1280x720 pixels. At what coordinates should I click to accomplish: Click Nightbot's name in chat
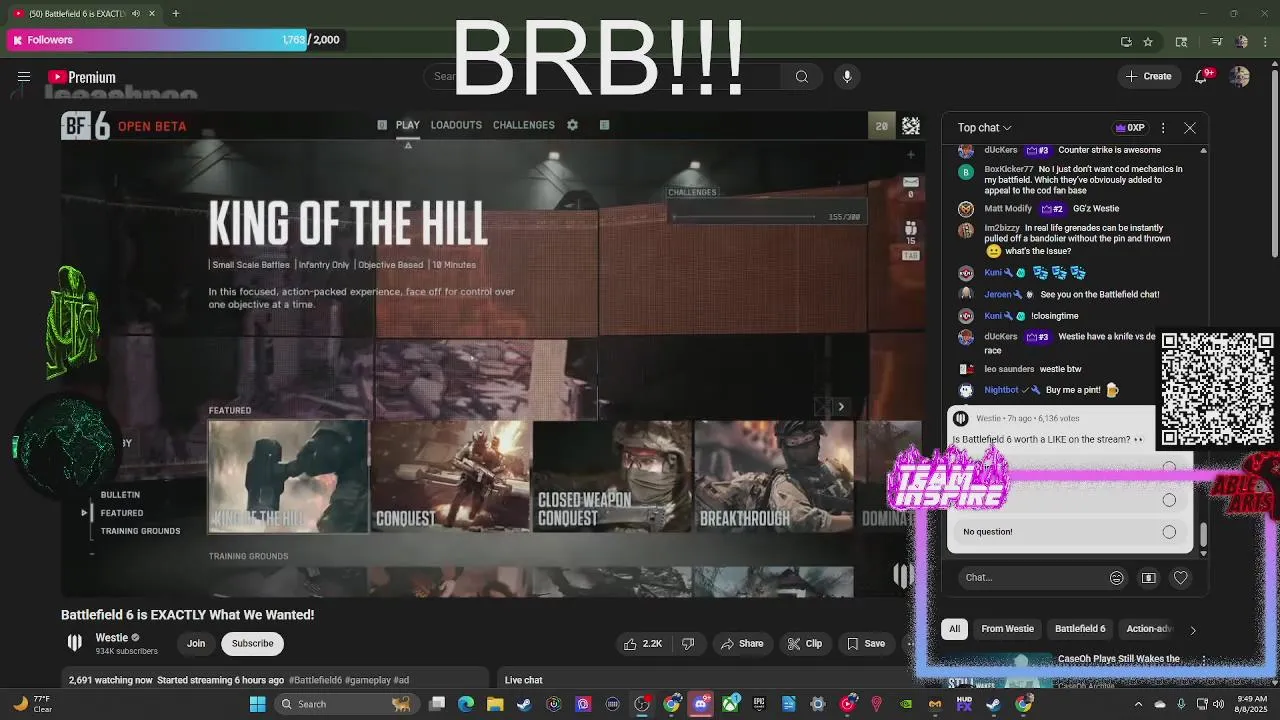(x=1000, y=390)
